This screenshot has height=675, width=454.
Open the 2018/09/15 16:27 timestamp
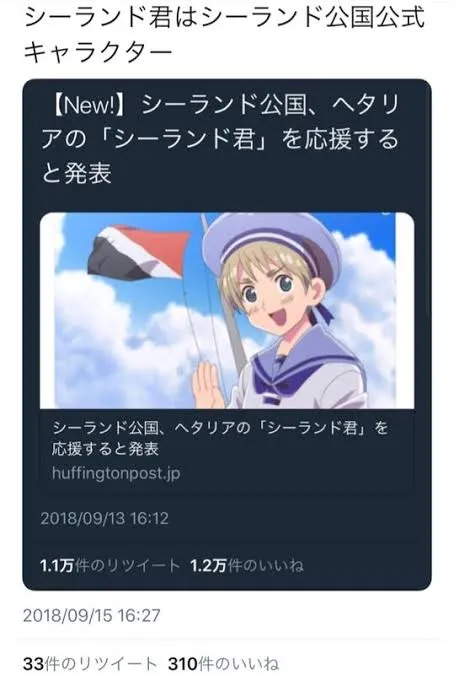pos(92,615)
